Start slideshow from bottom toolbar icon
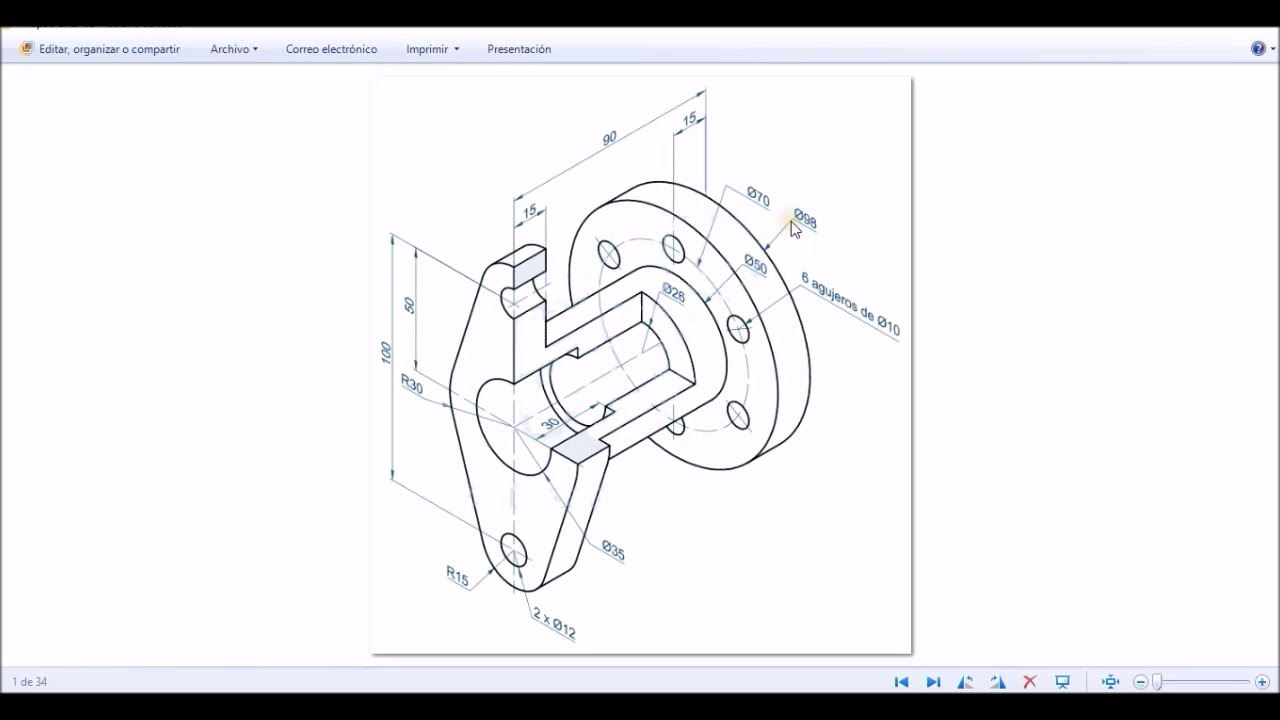 [1062, 682]
